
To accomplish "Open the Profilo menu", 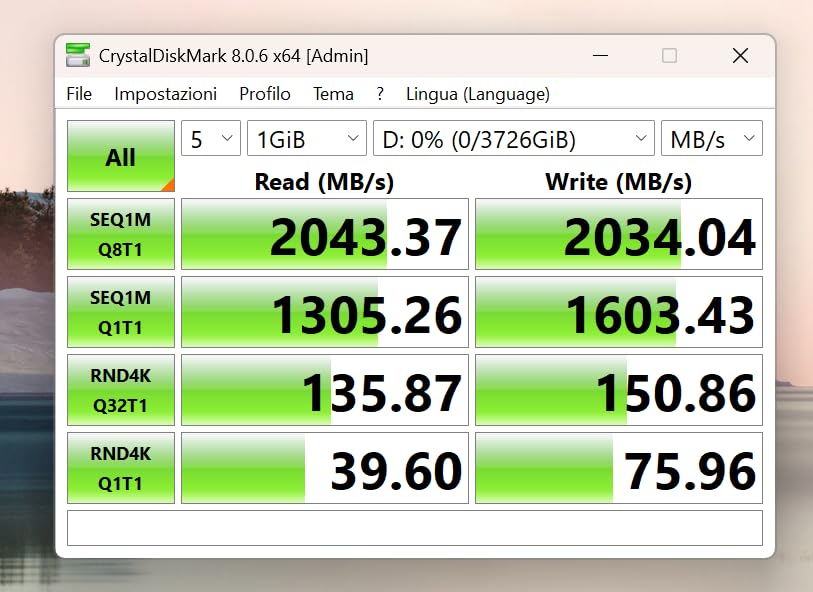I will pos(264,94).
